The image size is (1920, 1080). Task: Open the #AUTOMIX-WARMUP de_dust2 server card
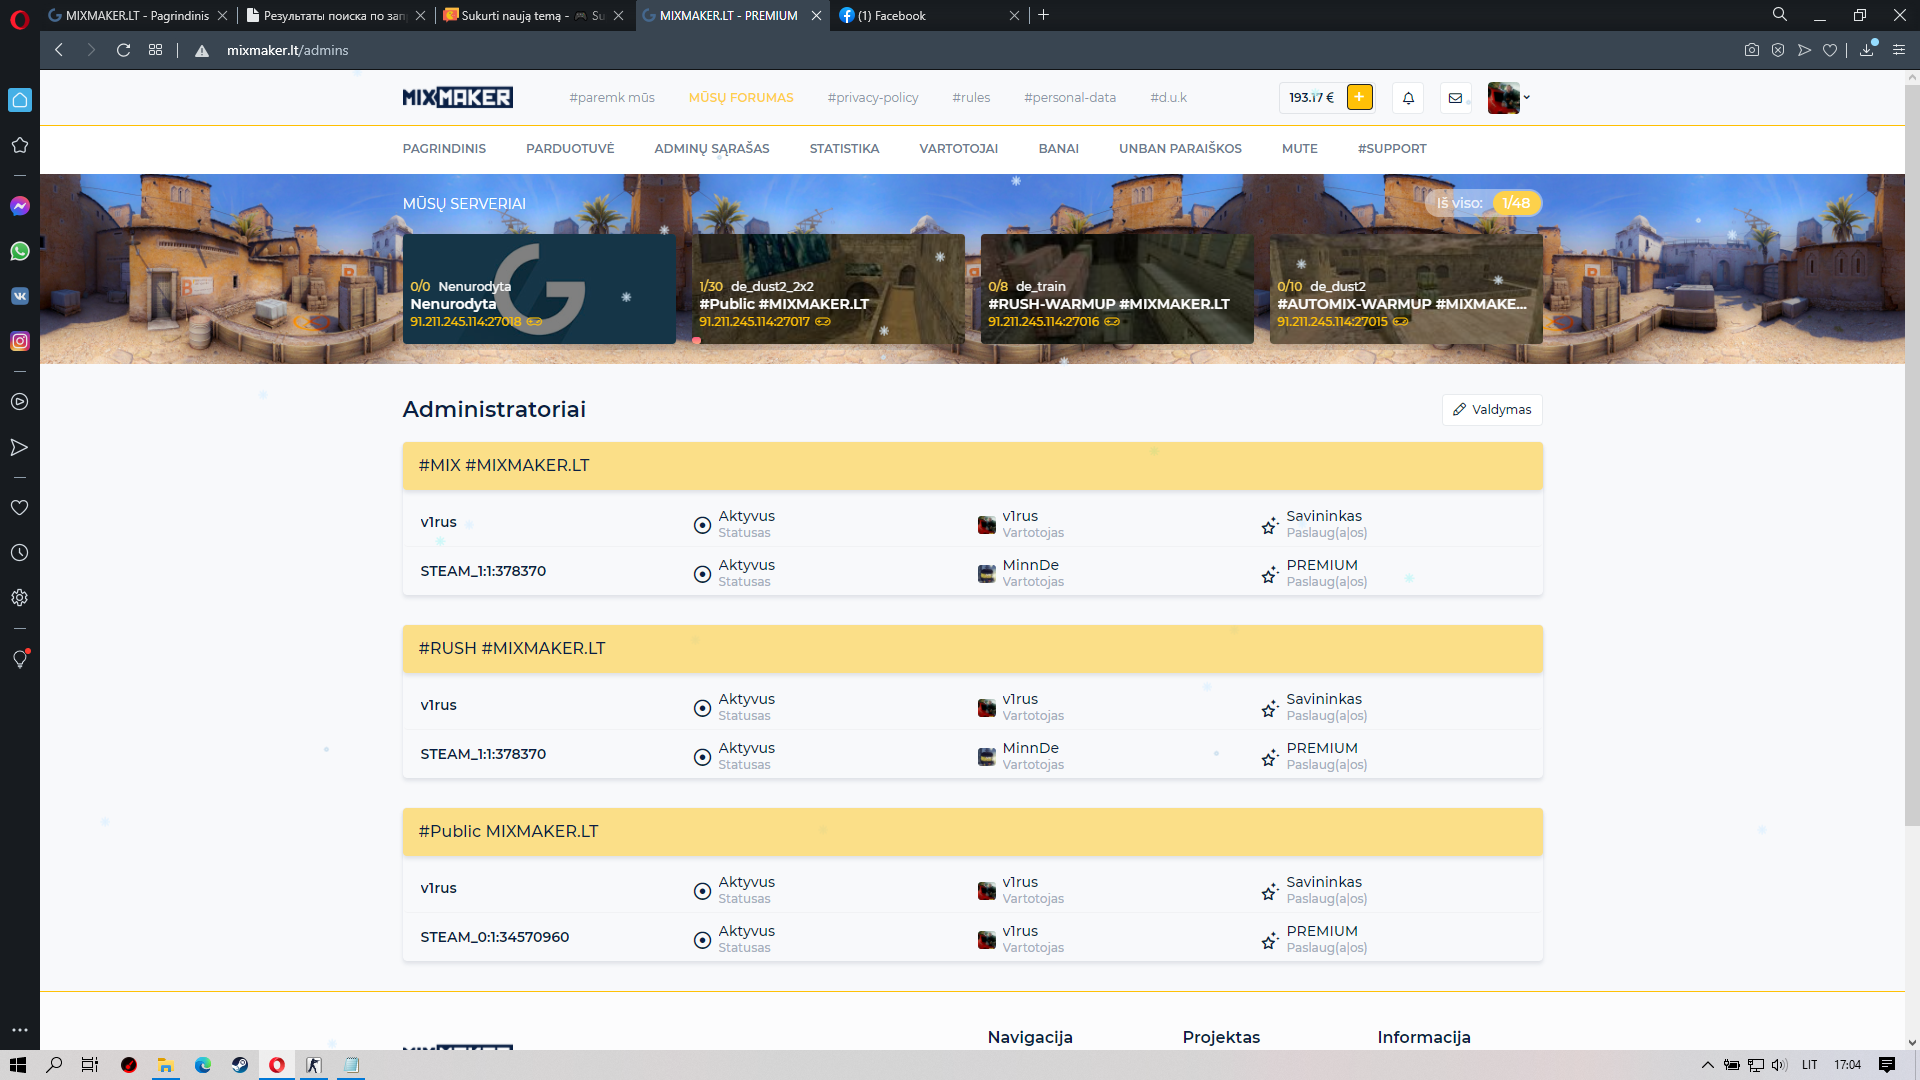1406,289
